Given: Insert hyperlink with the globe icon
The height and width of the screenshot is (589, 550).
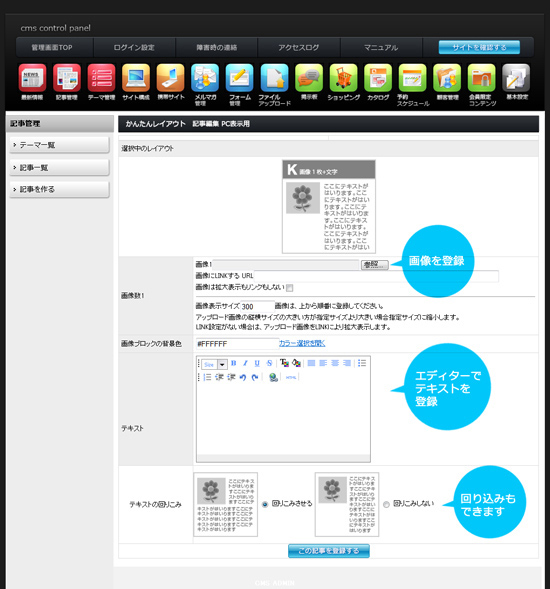Looking at the screenshot, I should [273, 377].
